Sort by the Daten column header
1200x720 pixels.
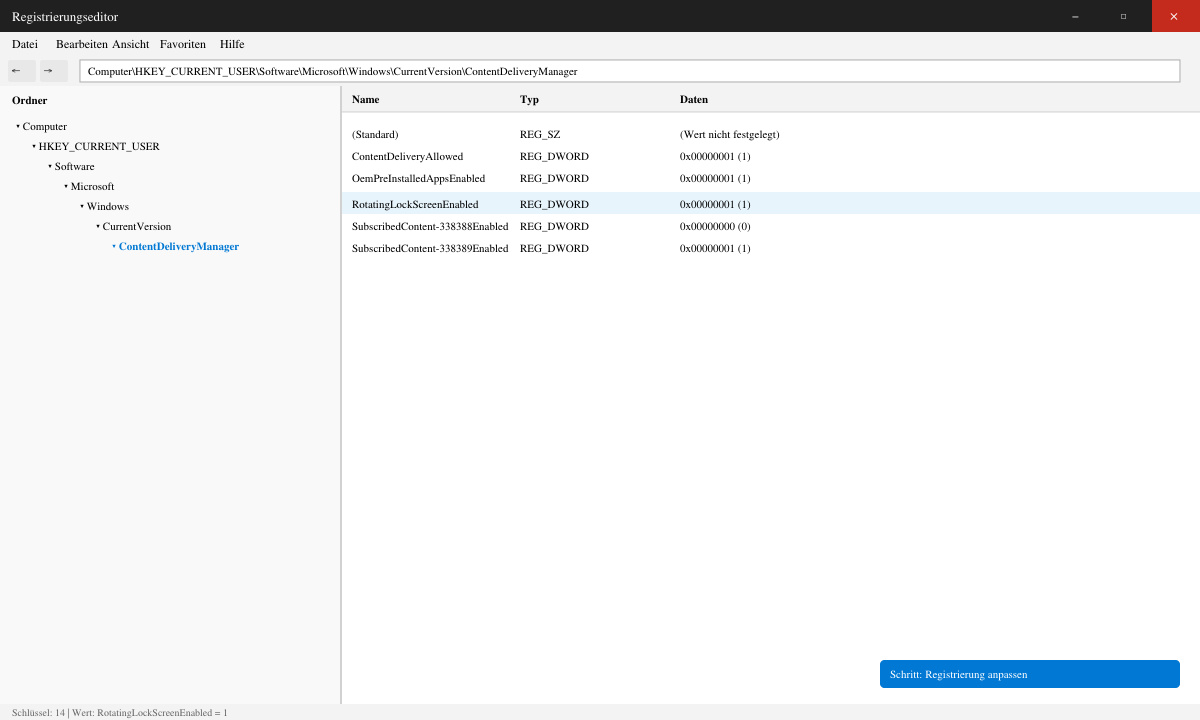pos(694,99)
